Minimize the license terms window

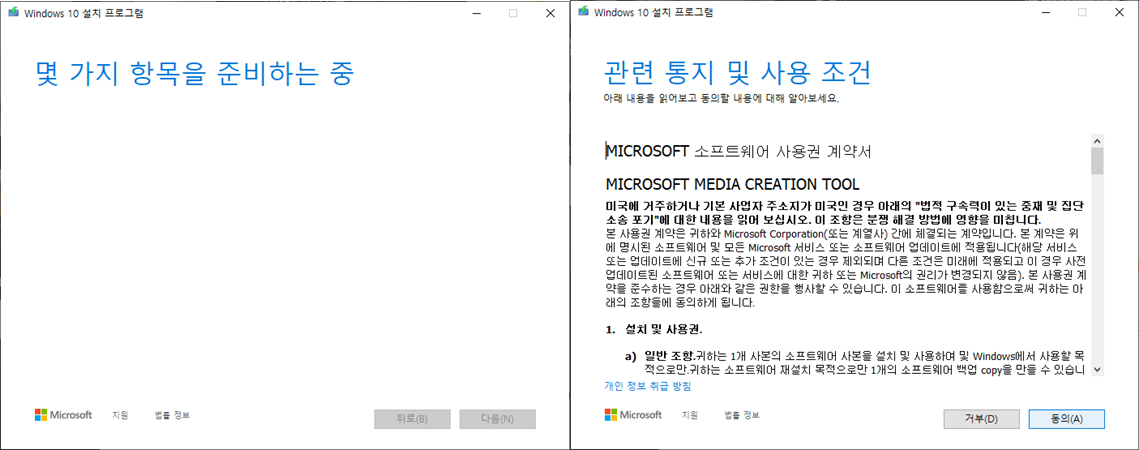tap(1045, 12)
